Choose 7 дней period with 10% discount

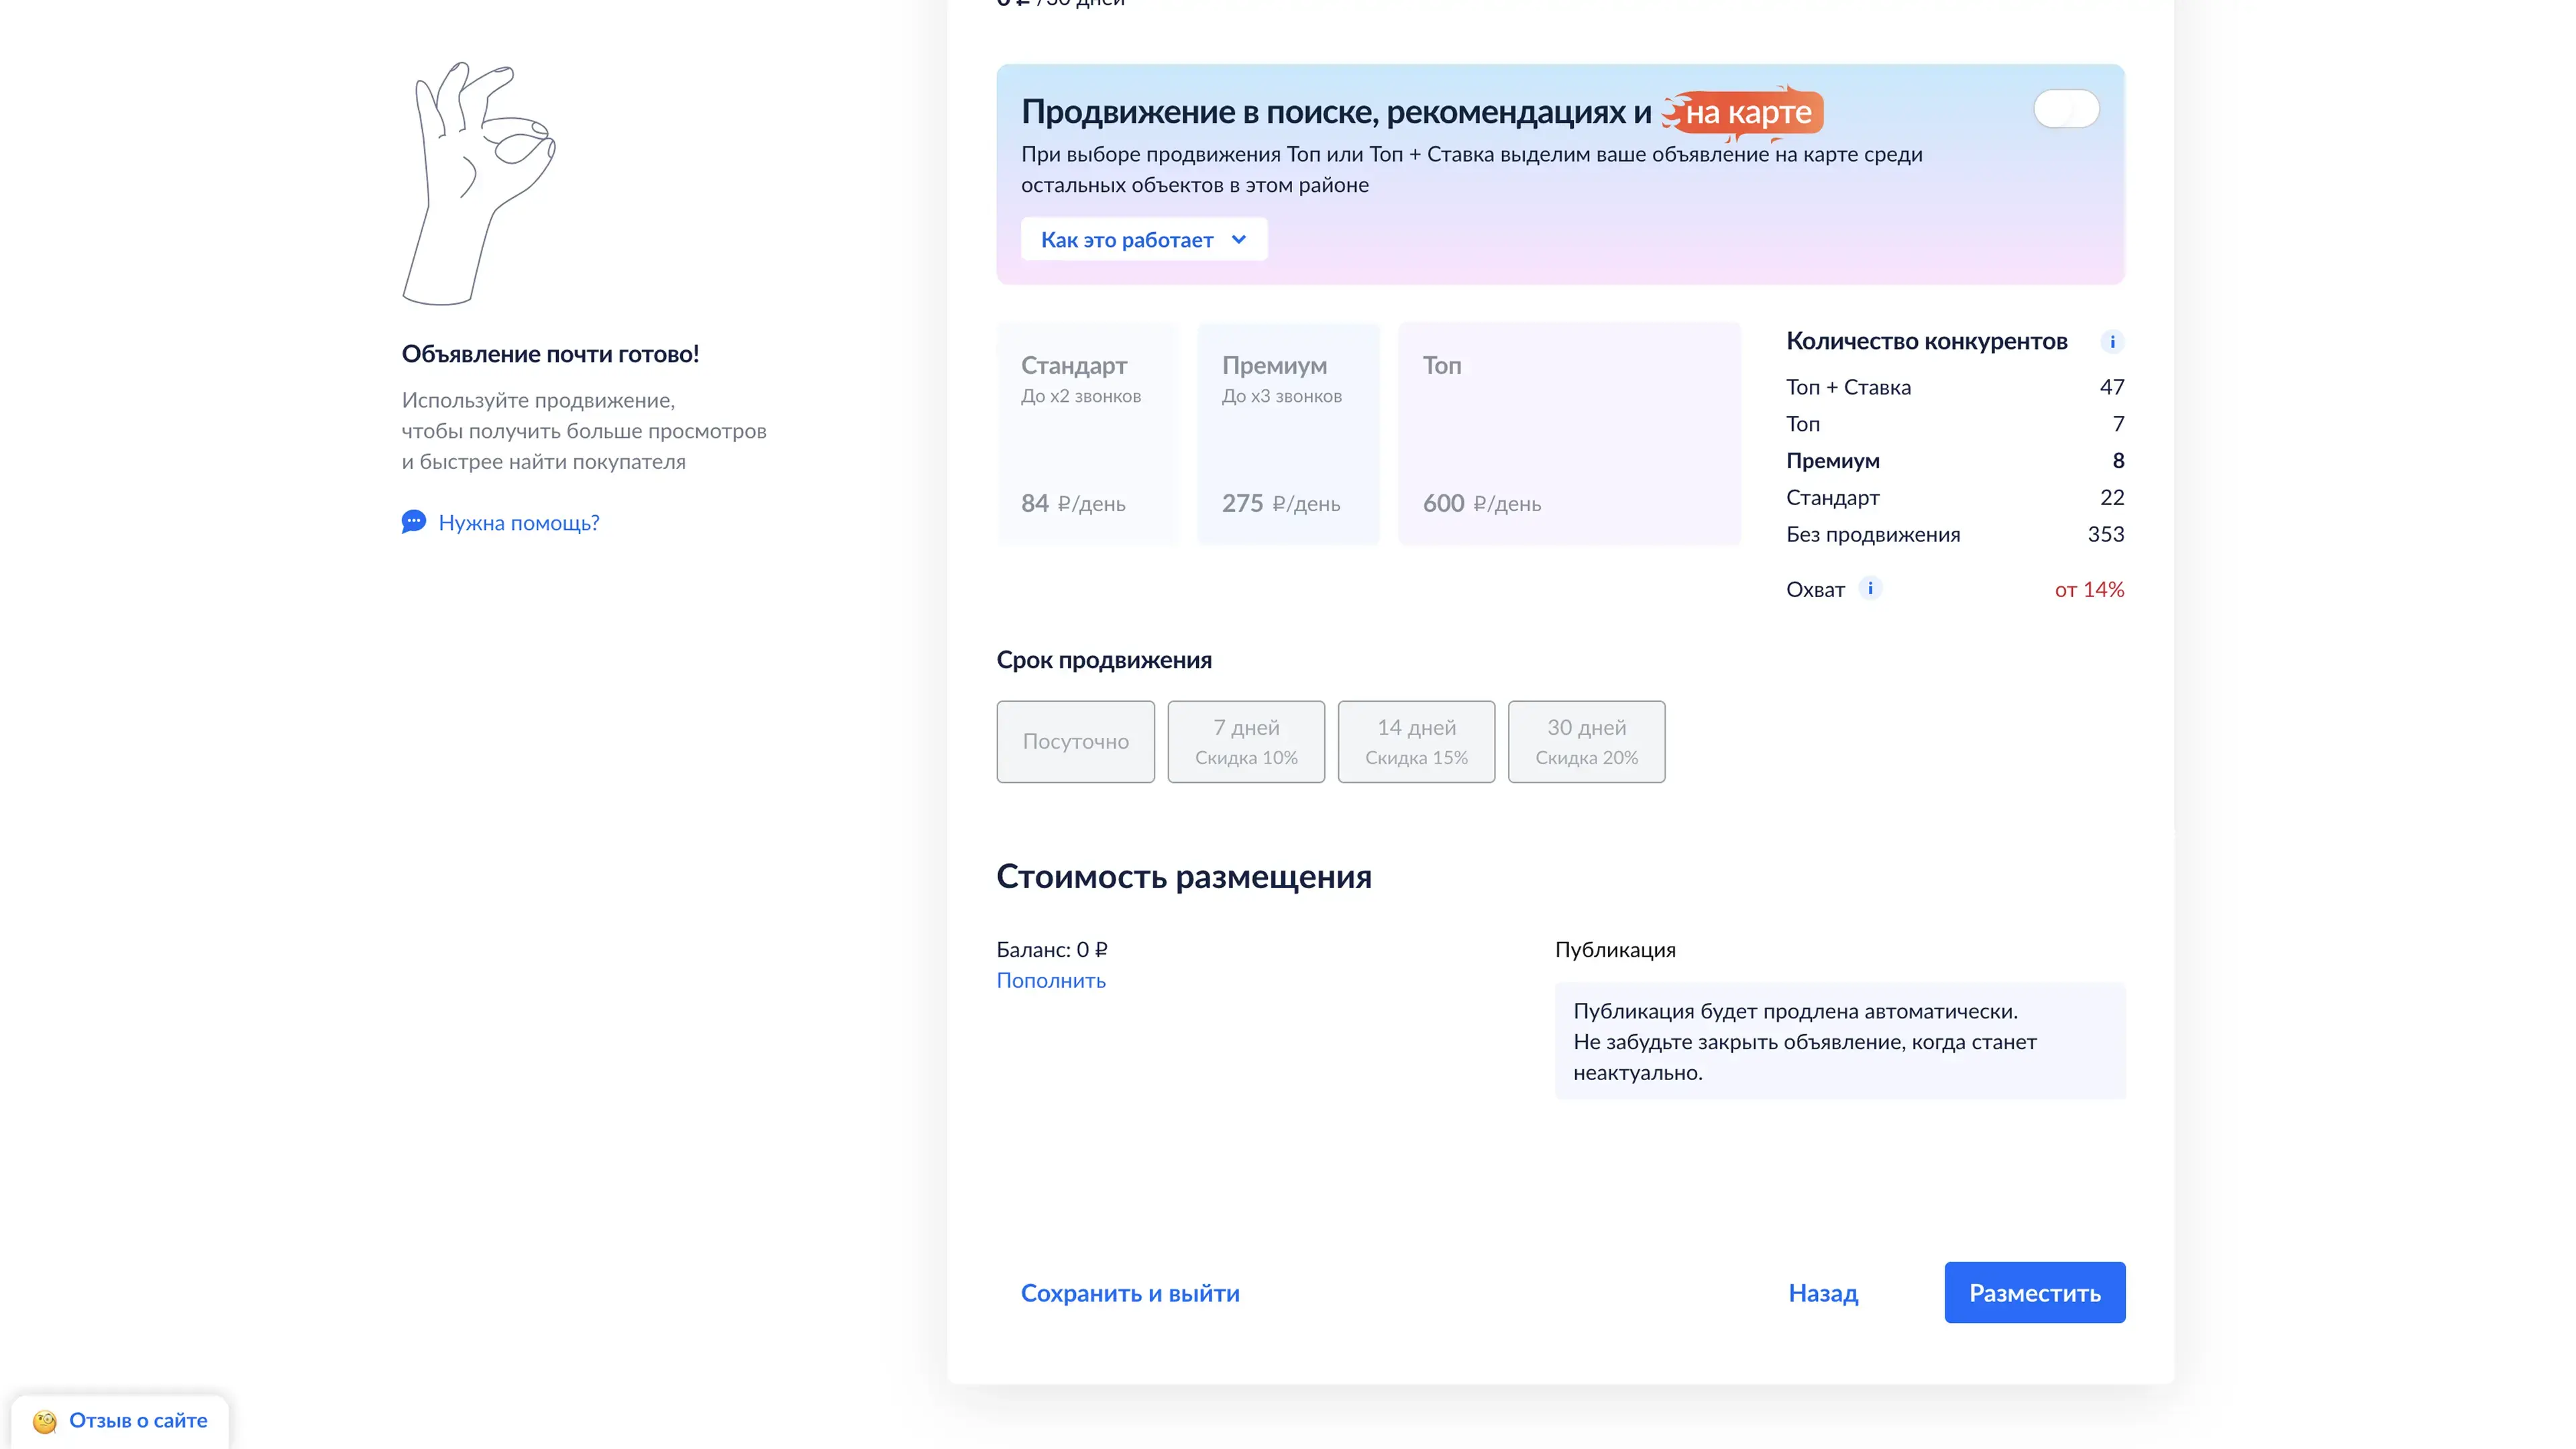click(x=1246, y=742)
